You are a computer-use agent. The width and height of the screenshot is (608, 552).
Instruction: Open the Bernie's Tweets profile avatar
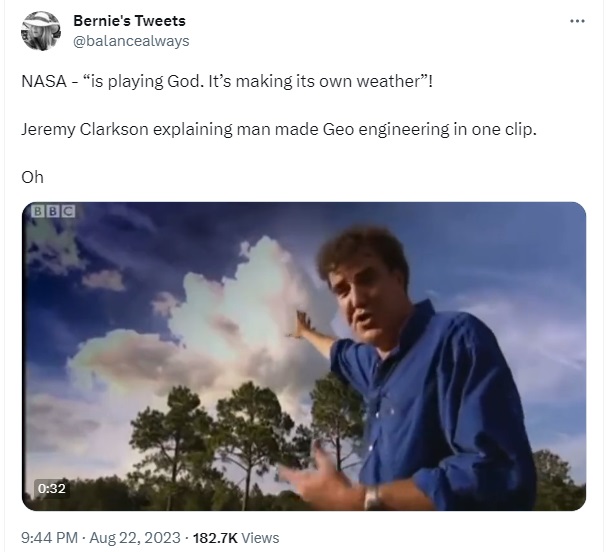41,31
